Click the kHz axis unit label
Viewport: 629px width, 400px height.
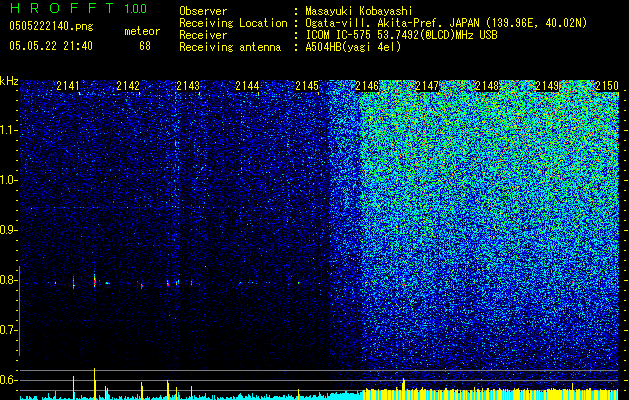(x=9, y=81)
